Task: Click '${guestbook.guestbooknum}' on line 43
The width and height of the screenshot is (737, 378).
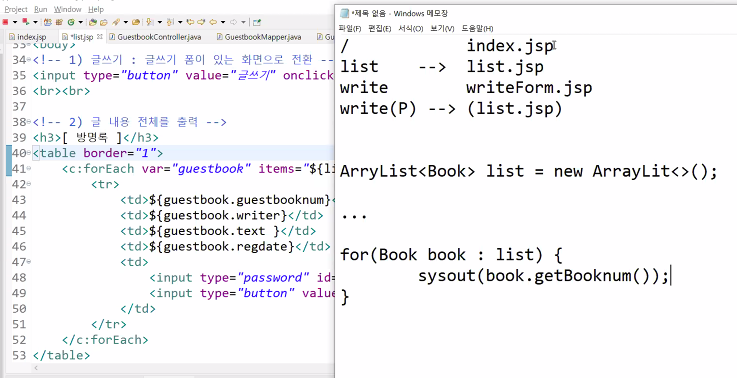Action: pos(240,200)
